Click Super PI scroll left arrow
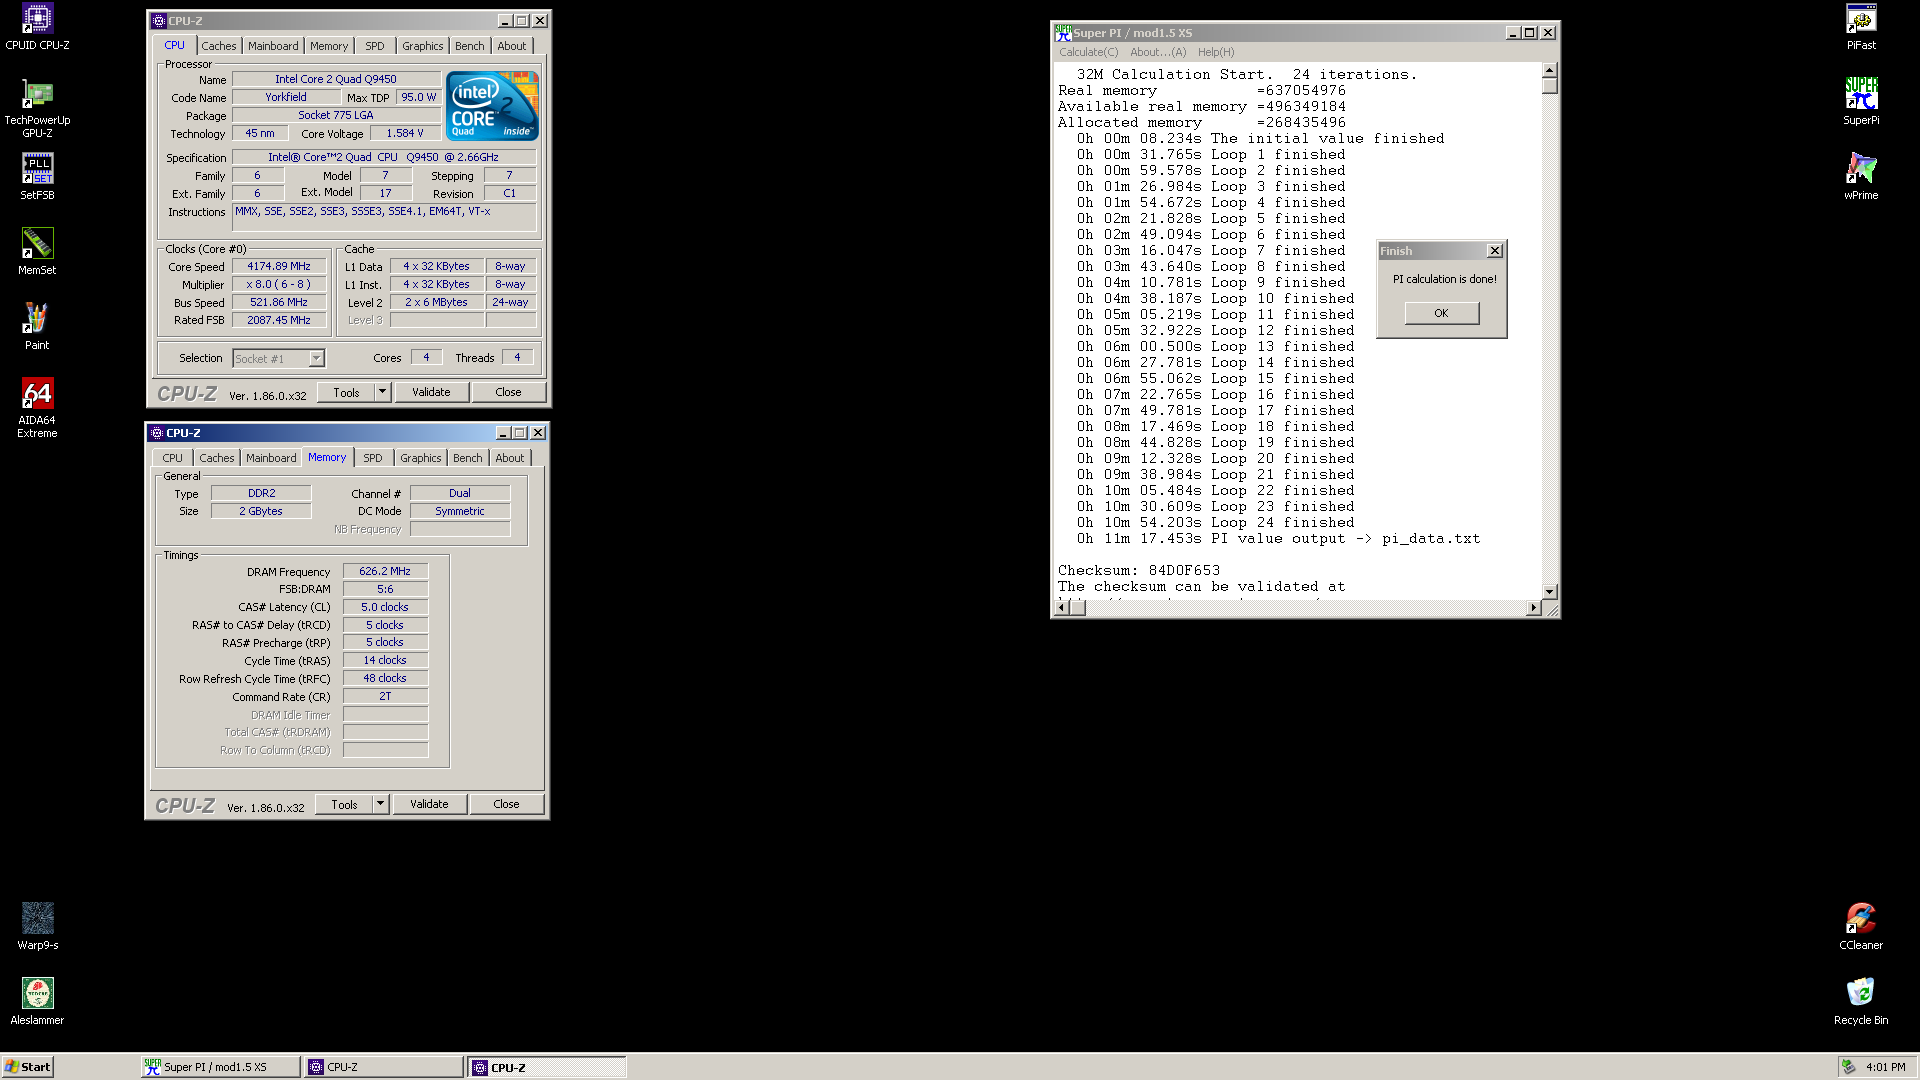 pos(1062,608)
